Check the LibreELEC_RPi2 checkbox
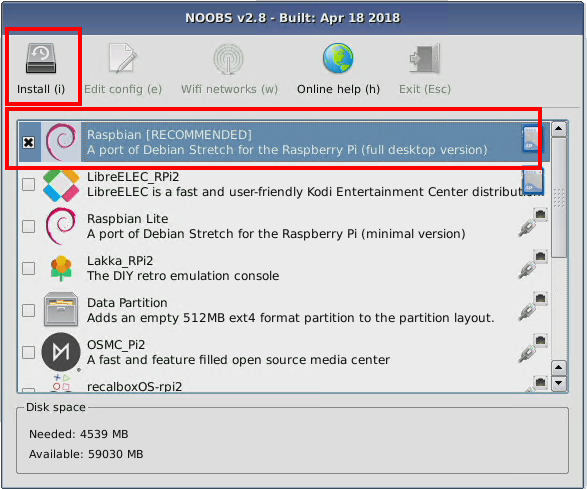 pyautogui.click(x=28, y=184)
